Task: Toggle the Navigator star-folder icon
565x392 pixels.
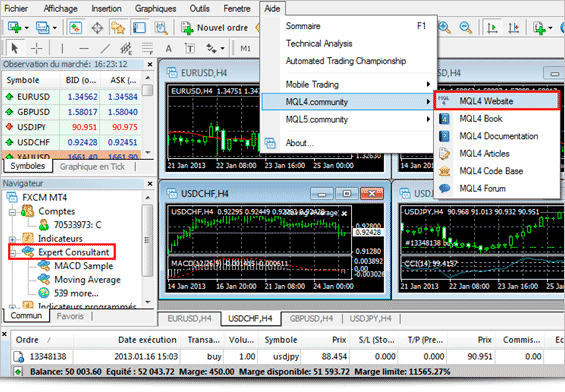Action: coord(118,27)
